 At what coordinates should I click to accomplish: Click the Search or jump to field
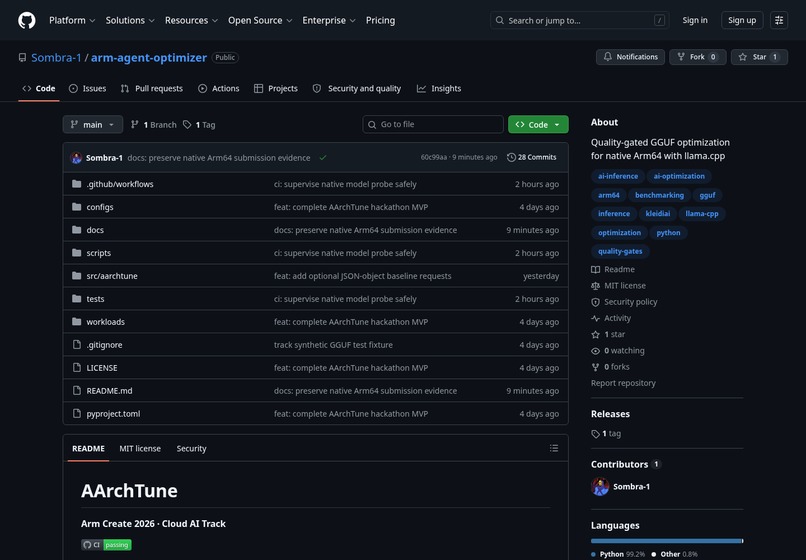[x=579, y=21]
